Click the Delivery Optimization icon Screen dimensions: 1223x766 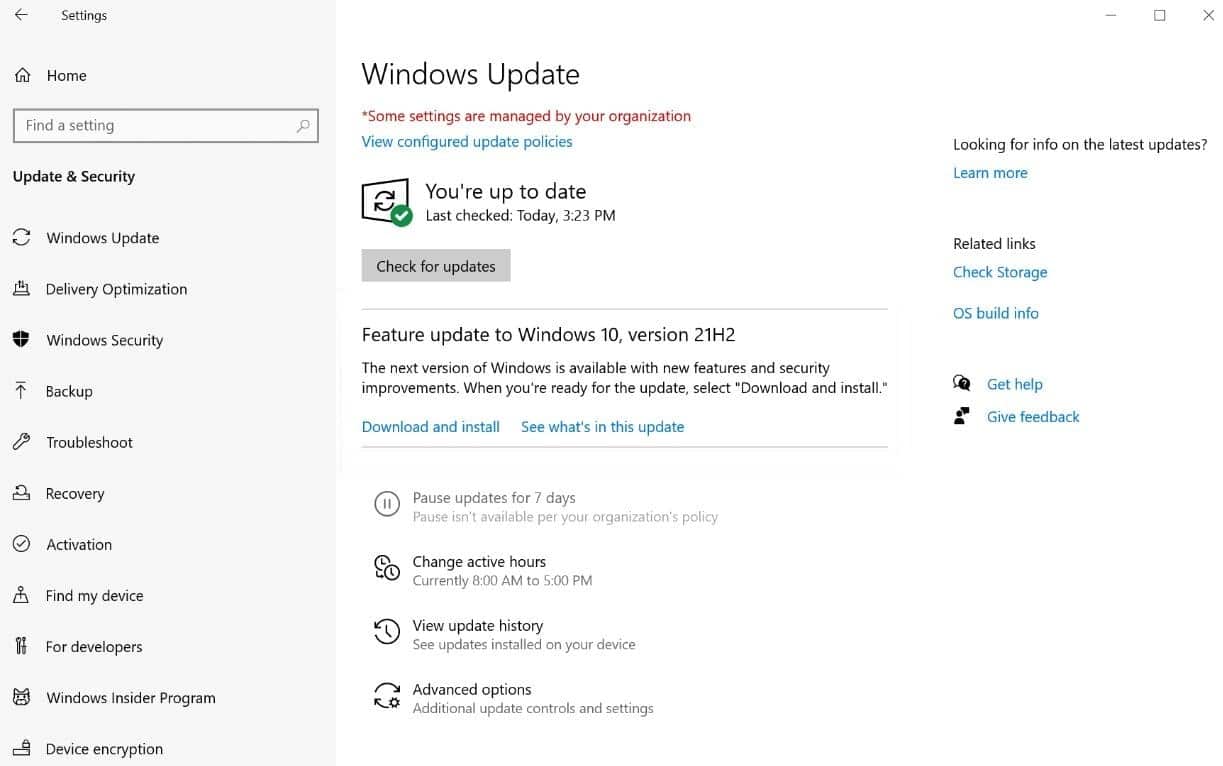coord(21,289)
